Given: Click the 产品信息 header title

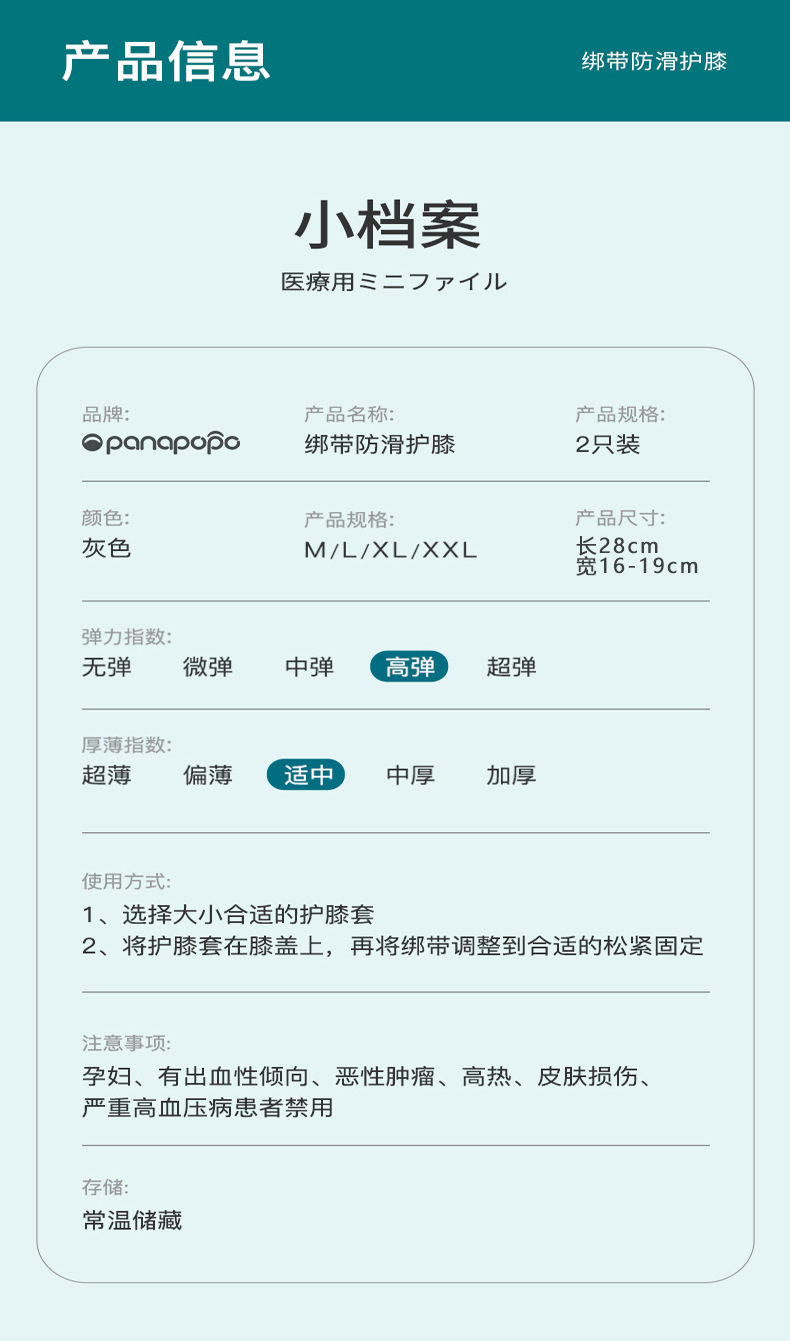Looking at the screenshot, I should (x=166, y=61).
